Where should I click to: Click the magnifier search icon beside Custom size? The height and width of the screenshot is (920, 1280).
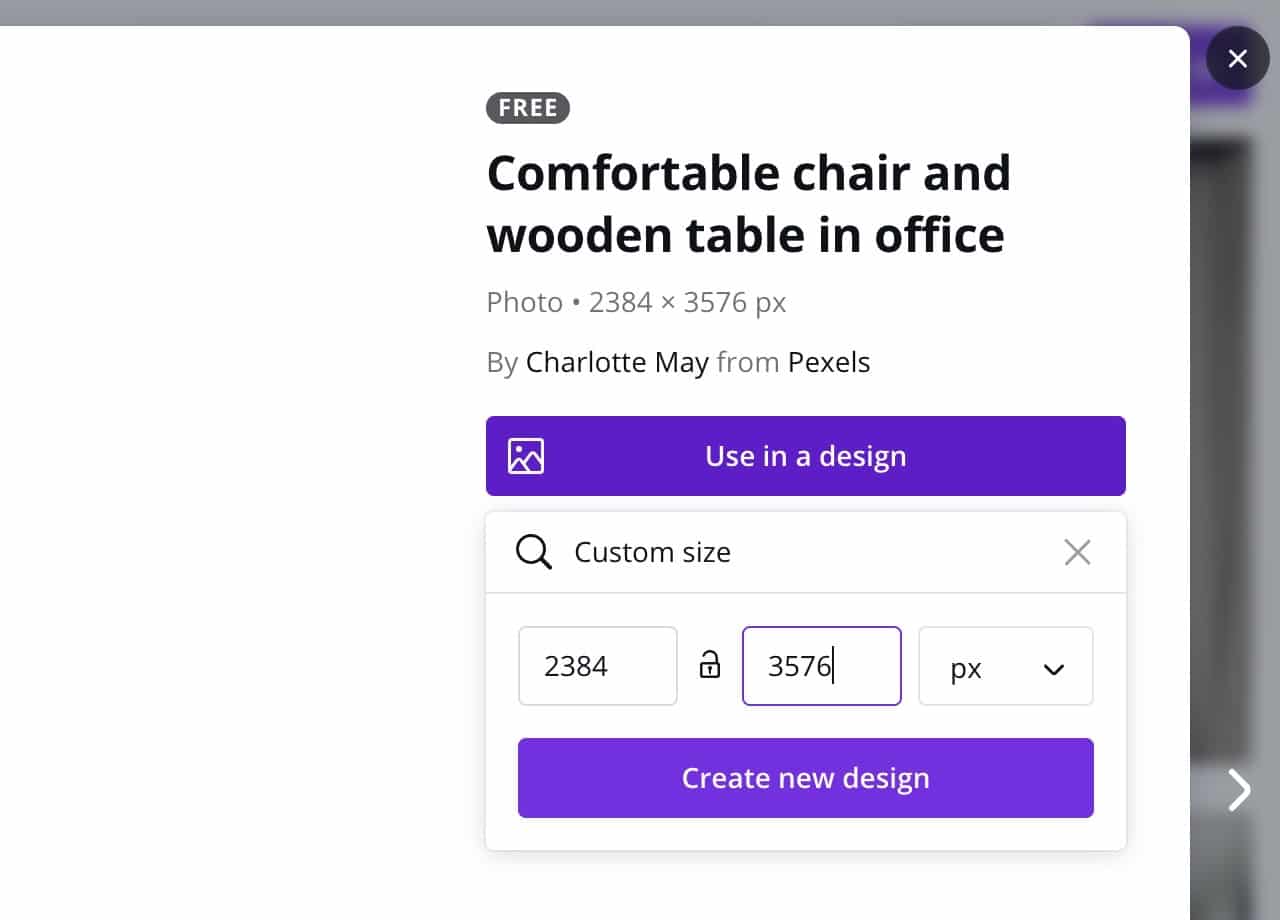(x=534, y=552)
